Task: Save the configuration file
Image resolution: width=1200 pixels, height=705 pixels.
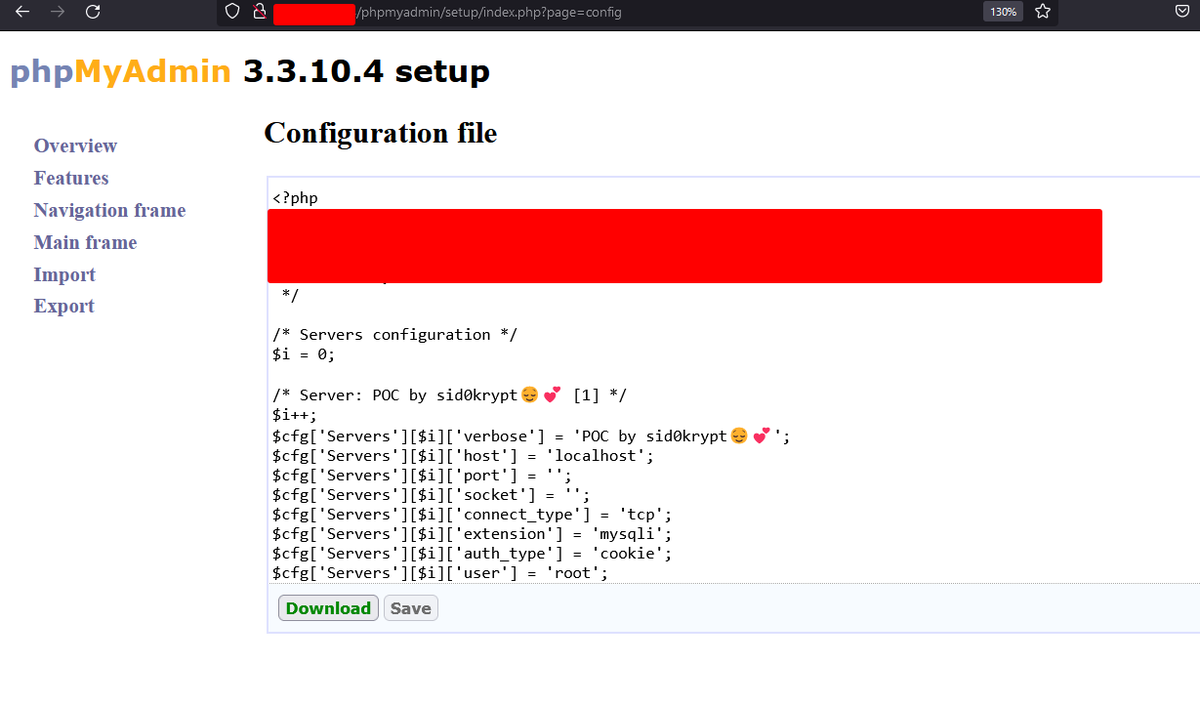Action: click(410, 608)
